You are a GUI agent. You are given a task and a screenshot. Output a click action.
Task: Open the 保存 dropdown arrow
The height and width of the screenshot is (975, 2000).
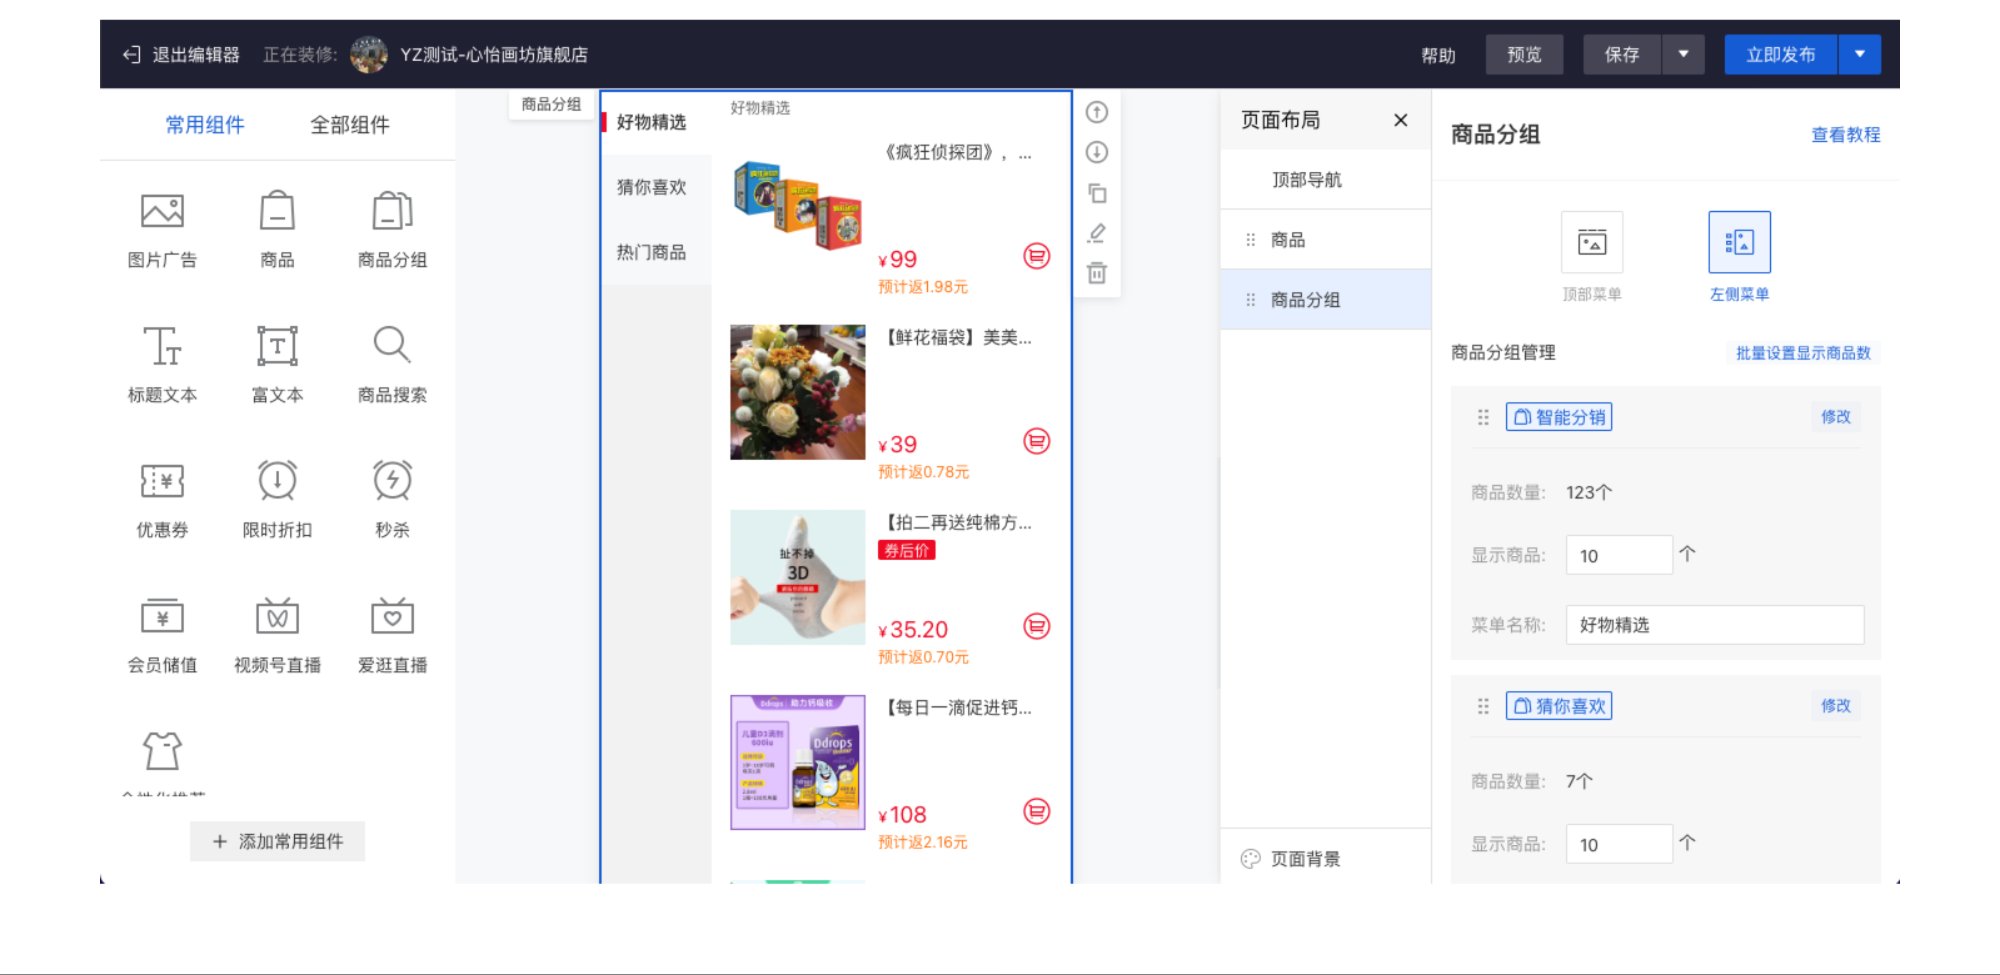pyautogui.click(x=1685, y=55)
